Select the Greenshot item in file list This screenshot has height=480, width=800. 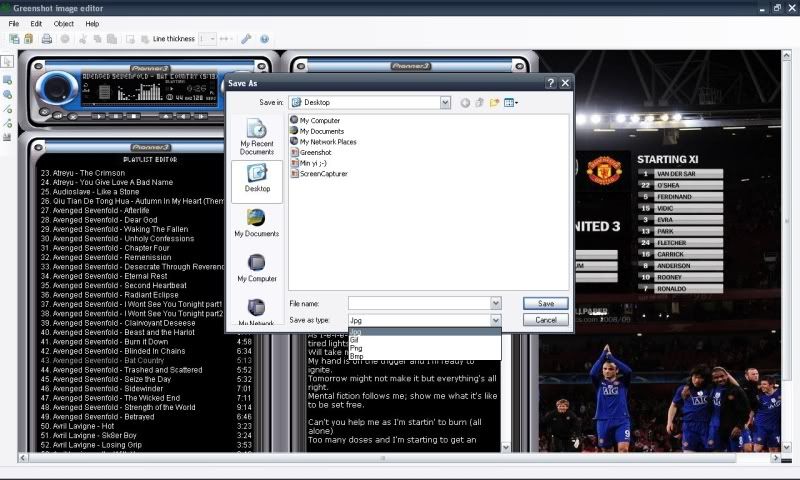[x=311, y=153]
